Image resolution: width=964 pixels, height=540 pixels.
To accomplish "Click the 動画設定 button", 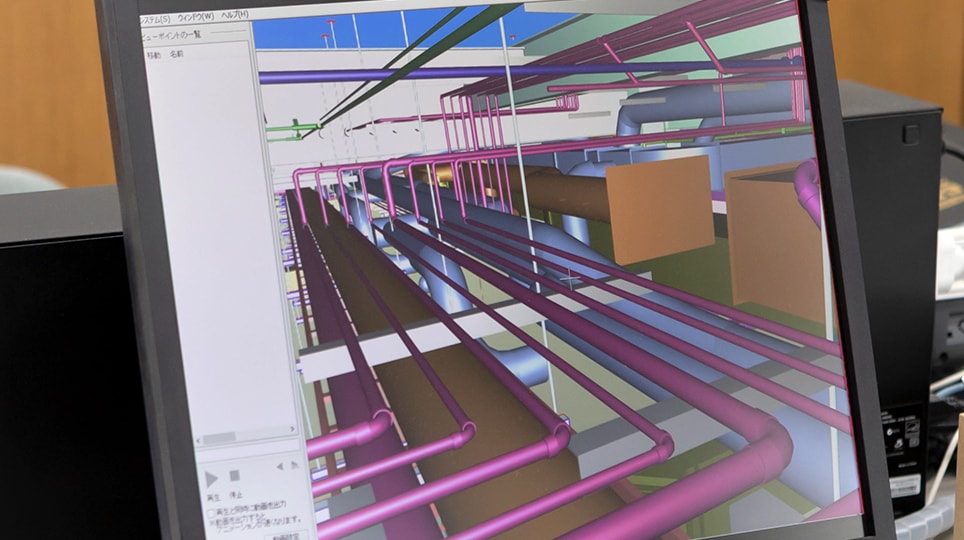I will pos(285,537).
